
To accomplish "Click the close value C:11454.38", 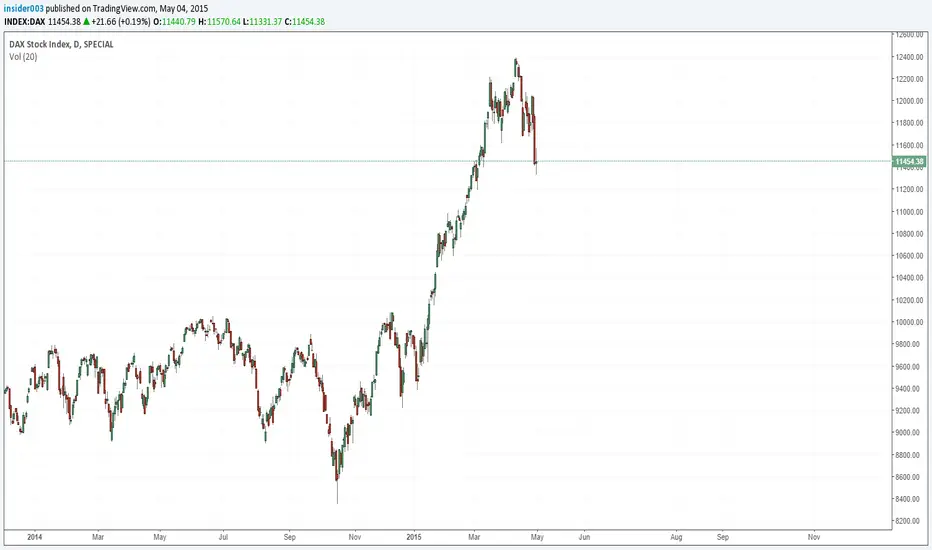I will point(305,22).
